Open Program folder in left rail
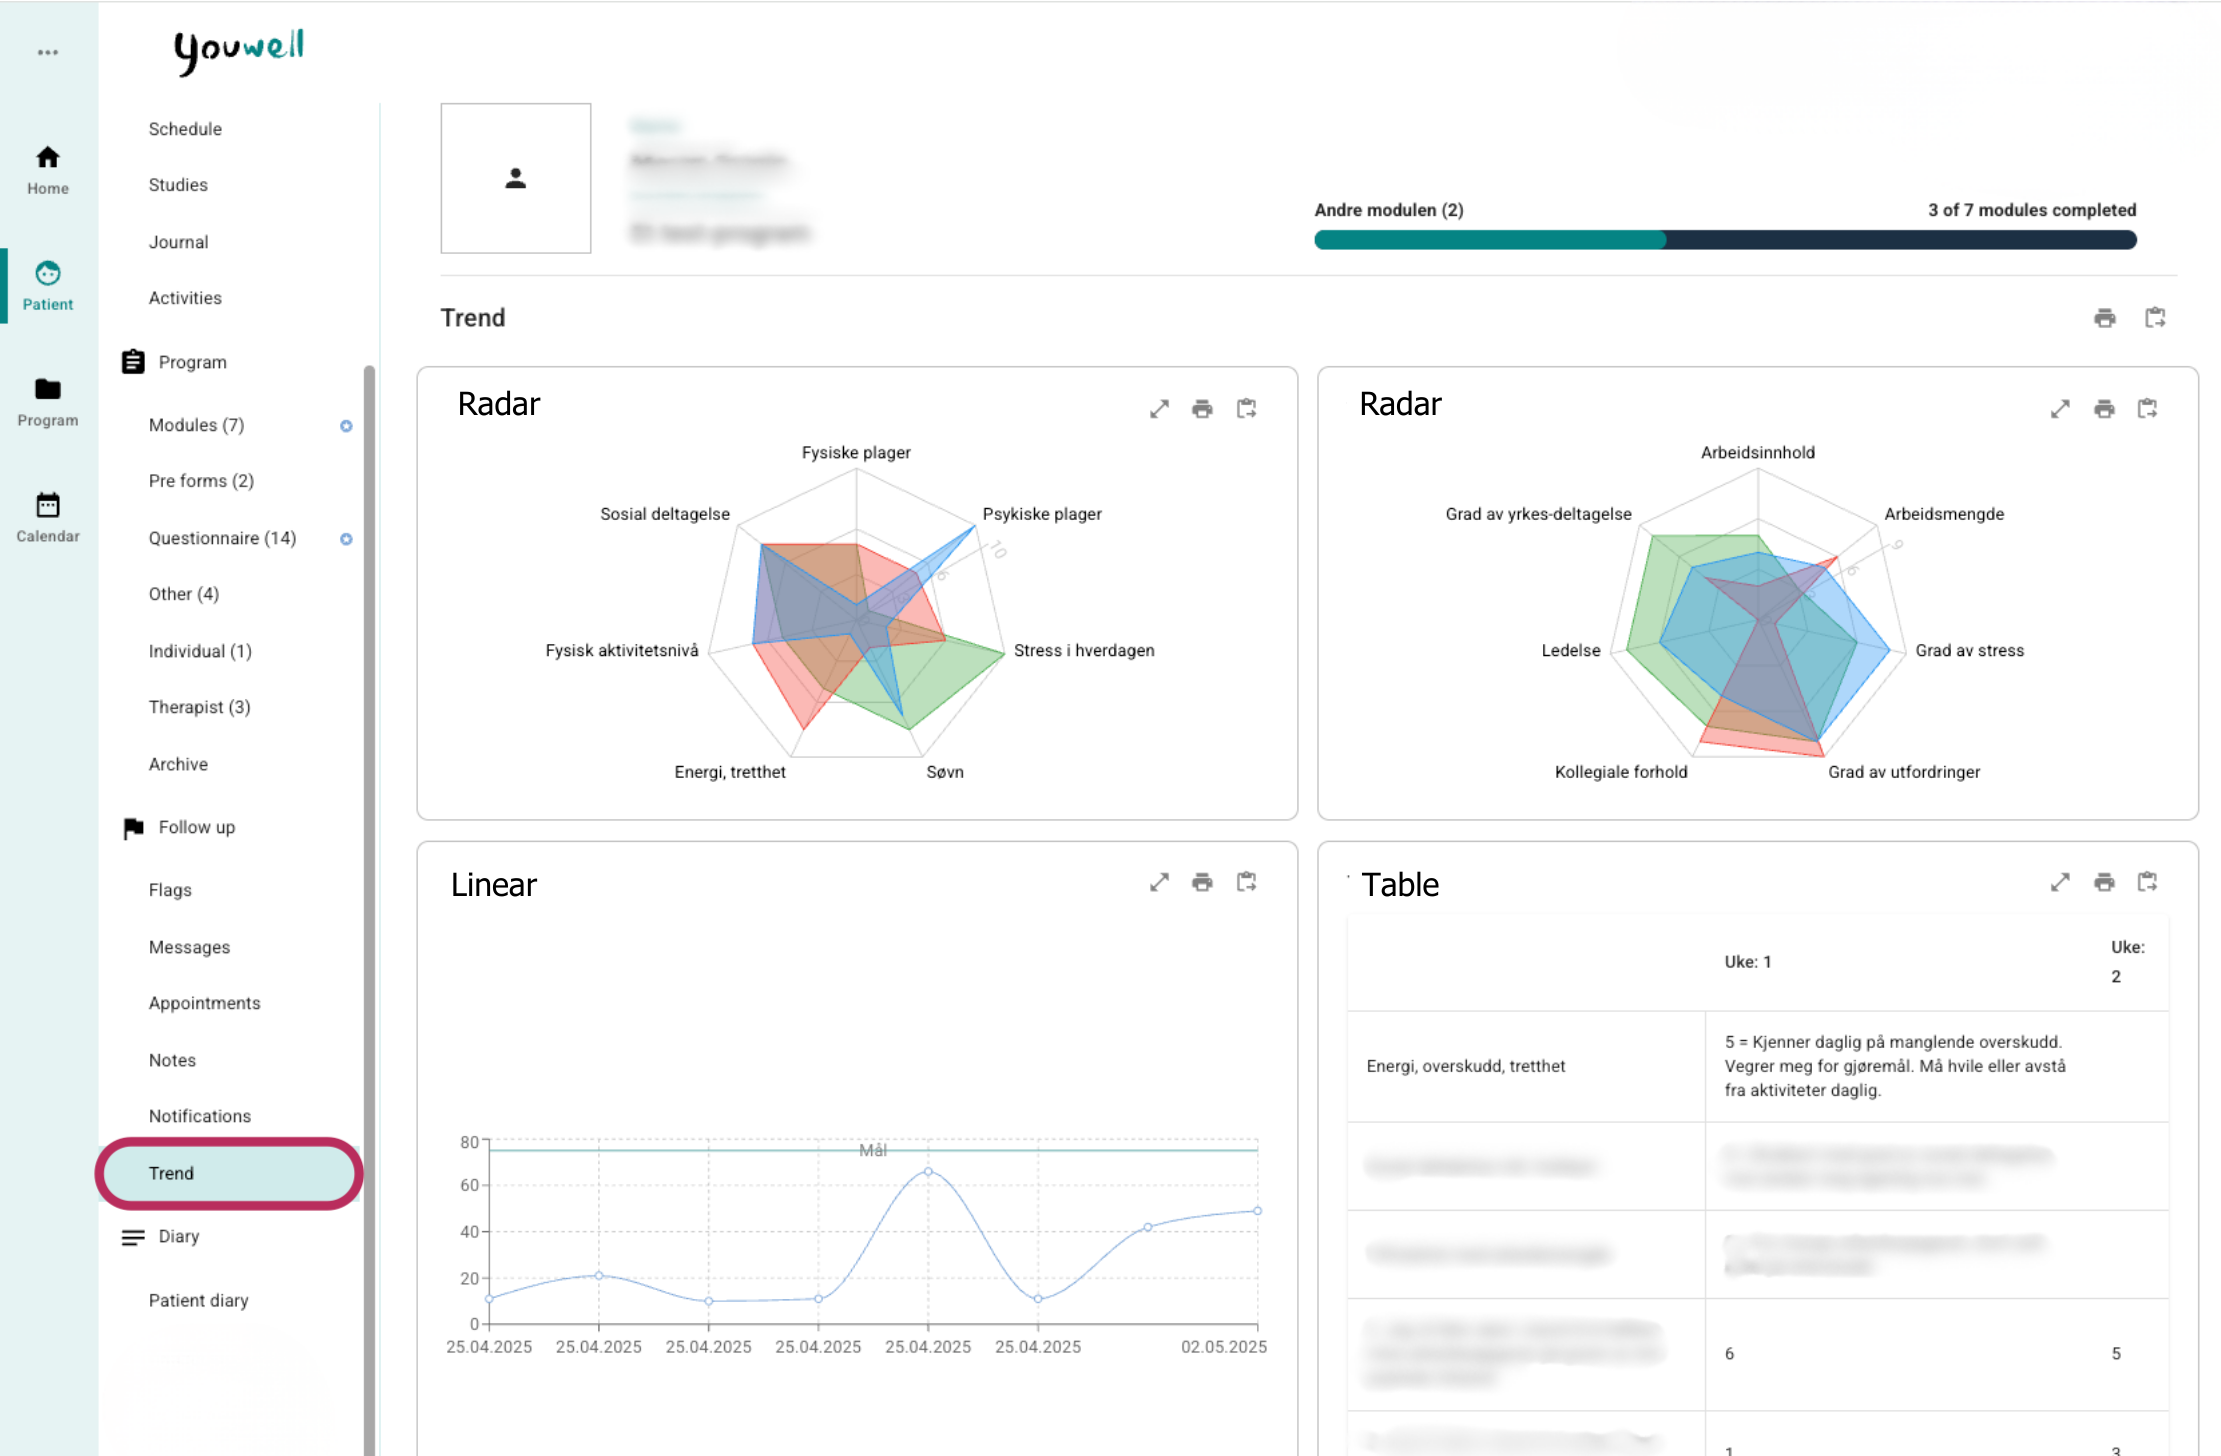 47,401
